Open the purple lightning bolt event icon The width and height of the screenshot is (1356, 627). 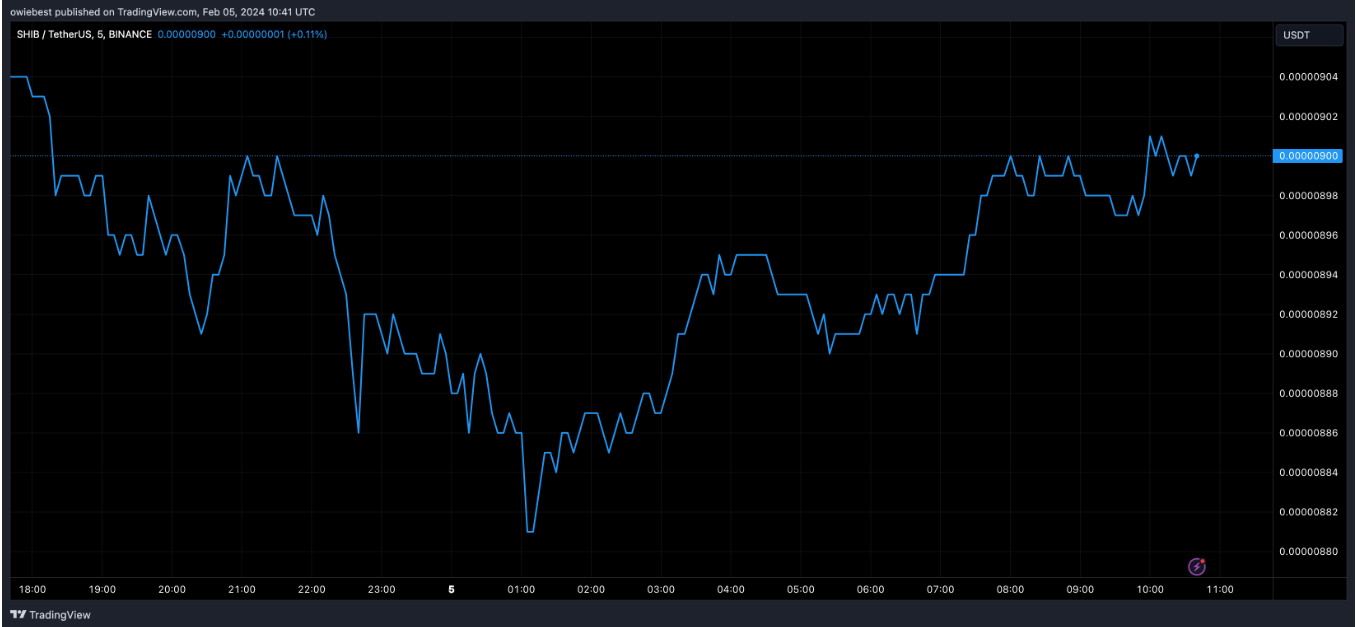[1197, 567]
